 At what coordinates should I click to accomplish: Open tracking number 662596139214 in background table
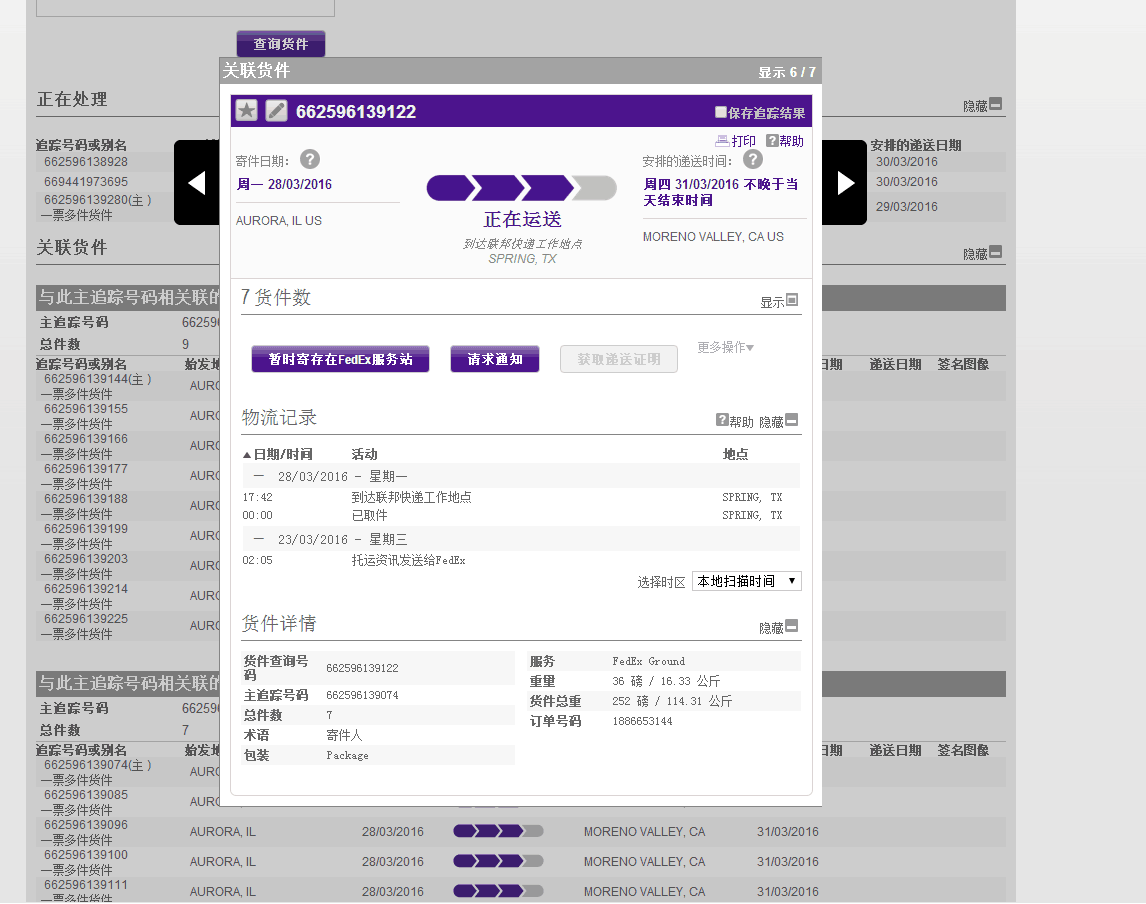[x=86, y=588]
